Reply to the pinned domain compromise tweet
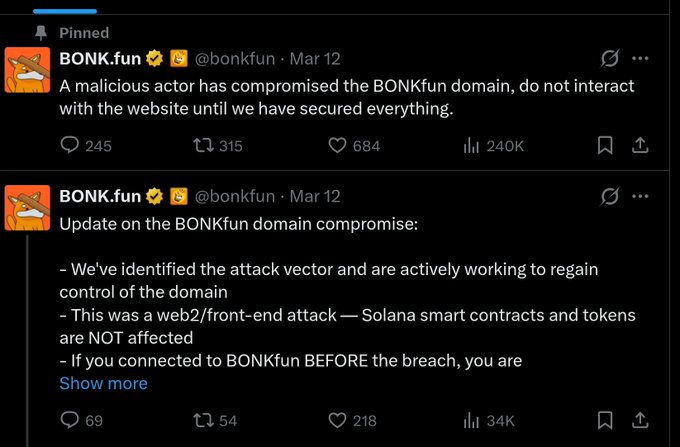This screenshot has height=447, width=680. (x=70, y=145)
